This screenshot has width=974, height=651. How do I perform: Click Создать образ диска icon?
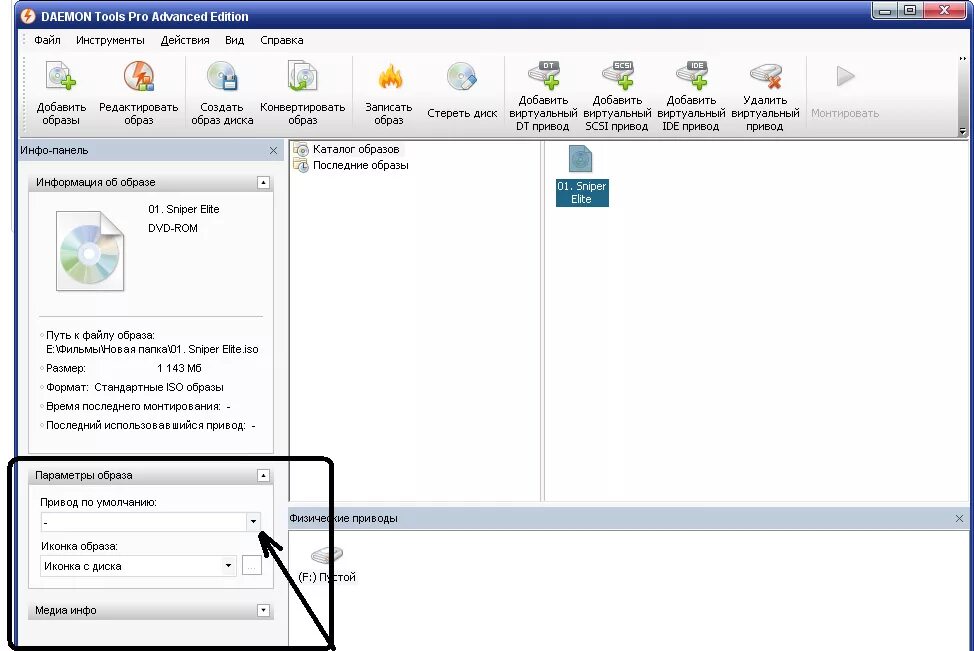click(222, 76)
